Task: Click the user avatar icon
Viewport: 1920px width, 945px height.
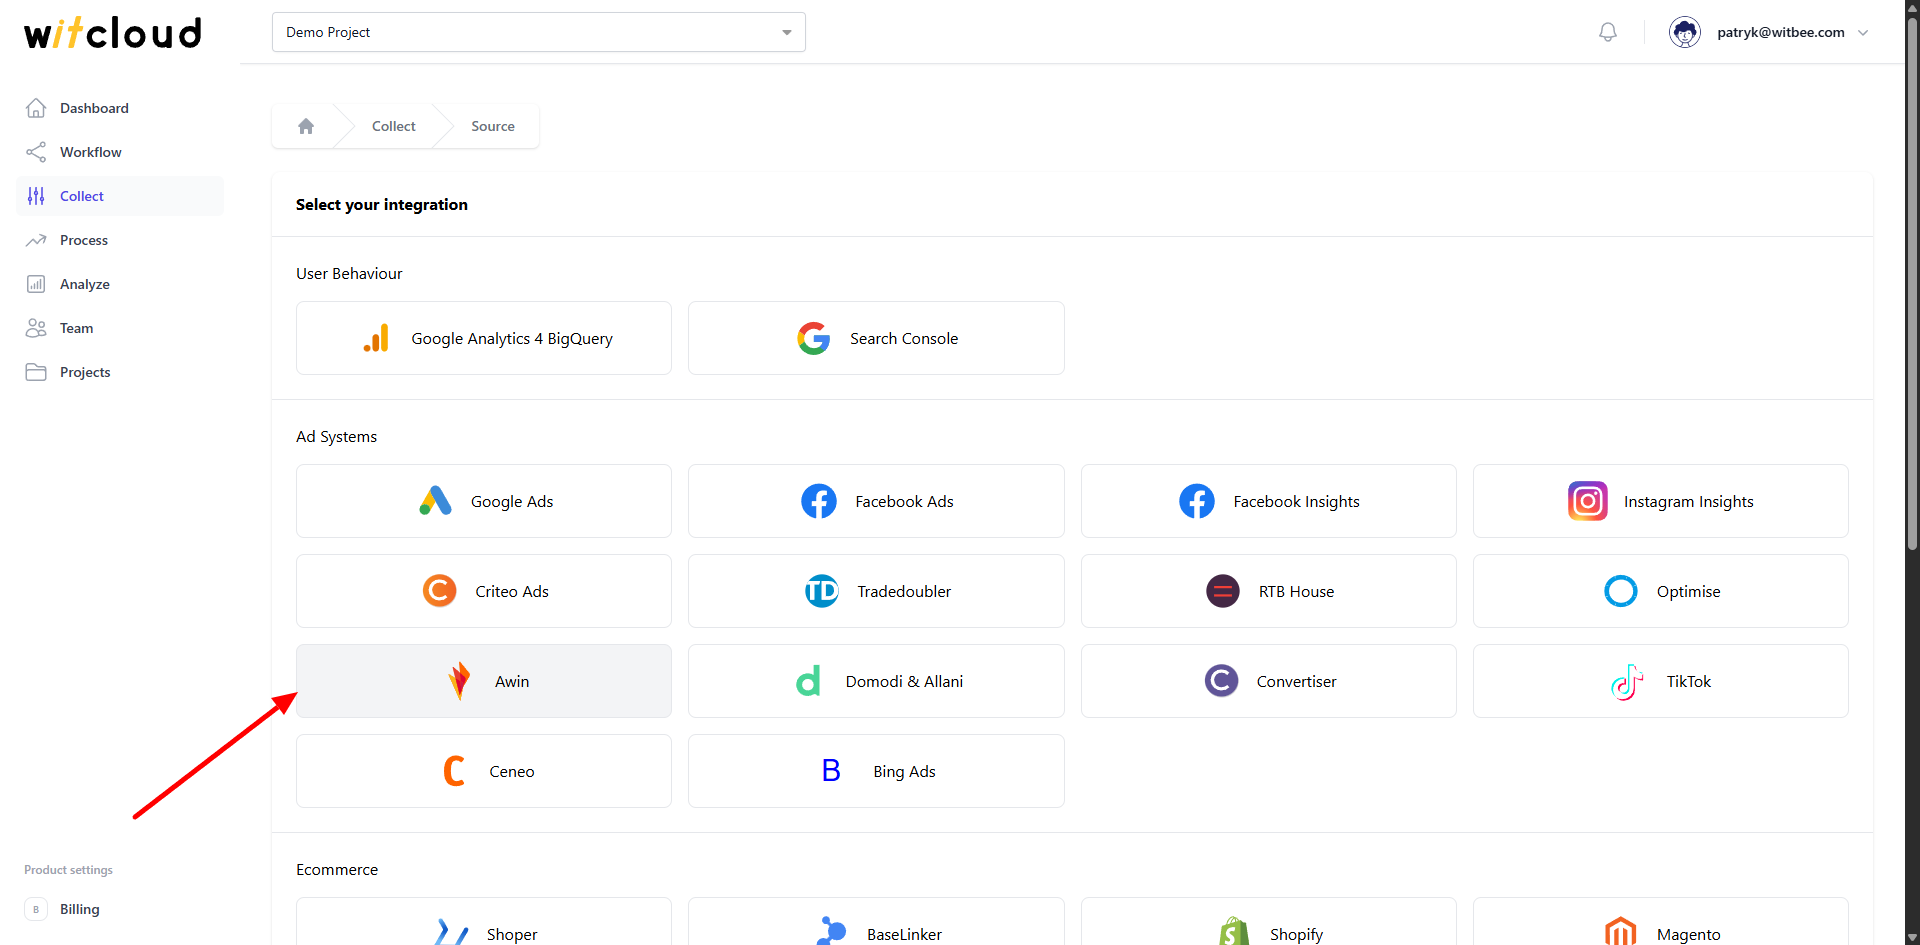Action: pyautogui.click(x=1685, y=32)
